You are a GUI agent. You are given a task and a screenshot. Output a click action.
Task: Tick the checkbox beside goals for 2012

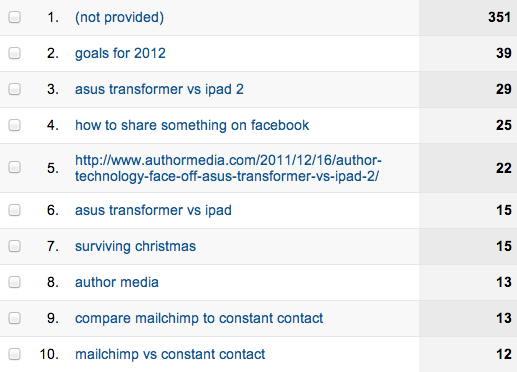pyautogui.click(x=14, y=53)
